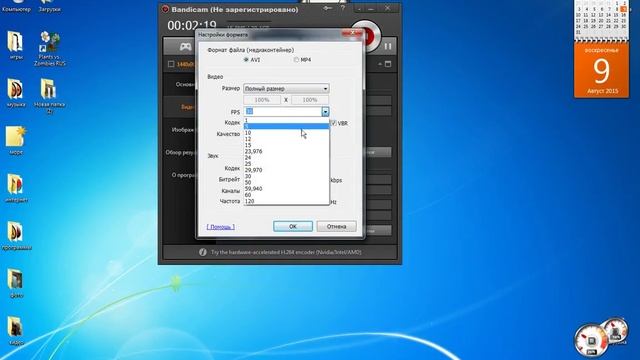
Task: Select the gamepad game recording mode icon
Action: [x=186, y=46]
